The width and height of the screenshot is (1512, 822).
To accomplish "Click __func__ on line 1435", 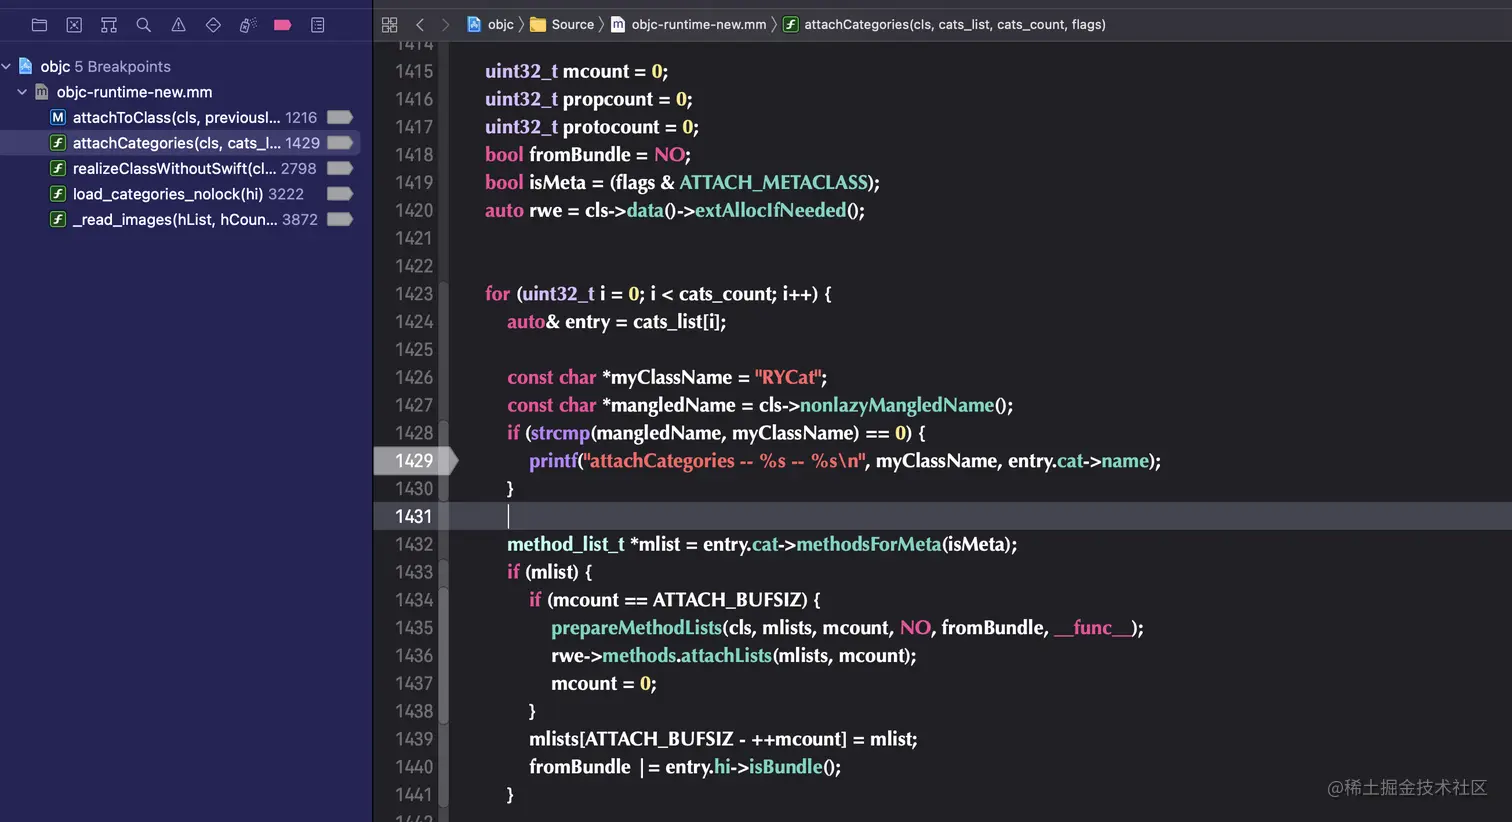I will [1093, 628].
